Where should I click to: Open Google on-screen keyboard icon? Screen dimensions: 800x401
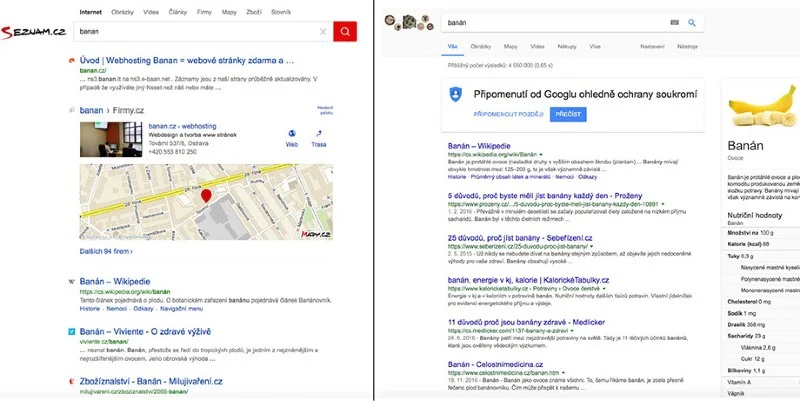674,22
